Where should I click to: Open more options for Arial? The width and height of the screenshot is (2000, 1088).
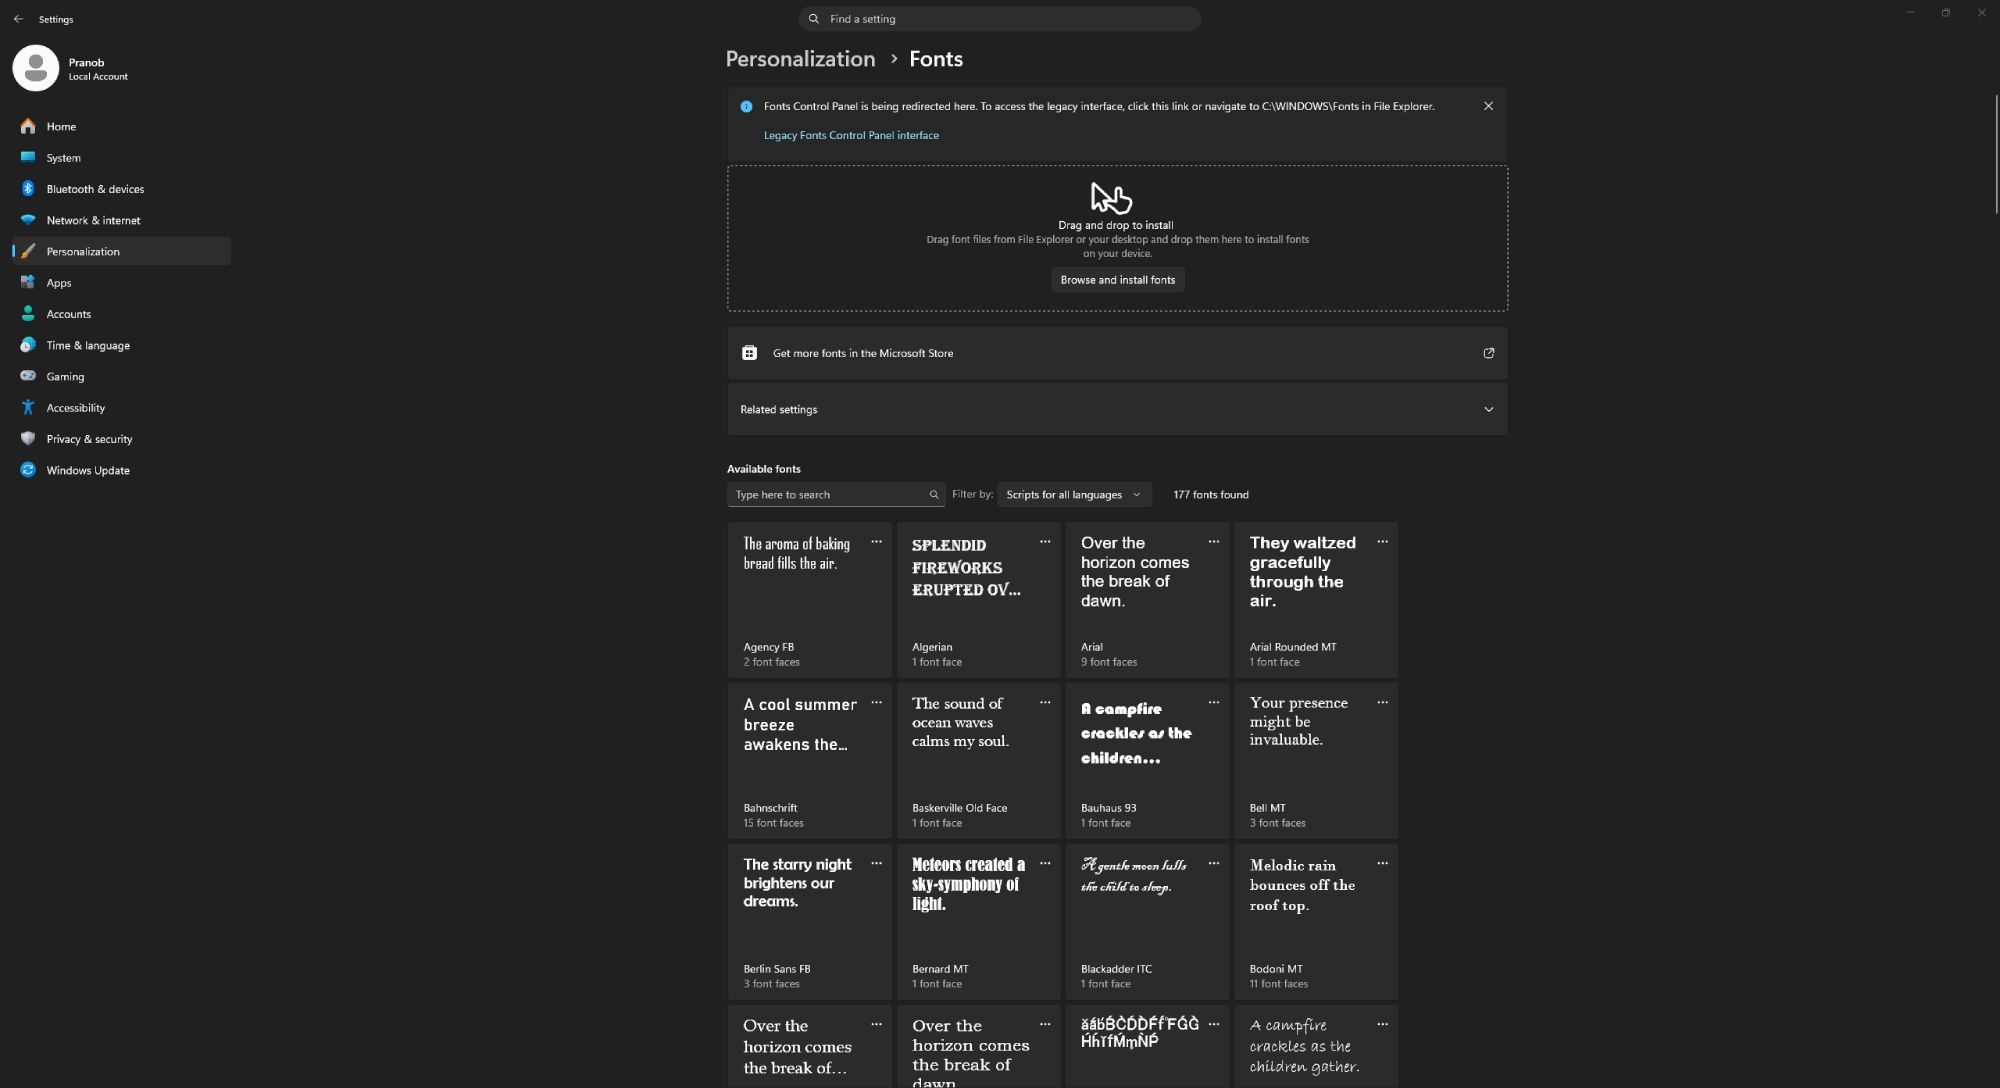point(1214,542)
